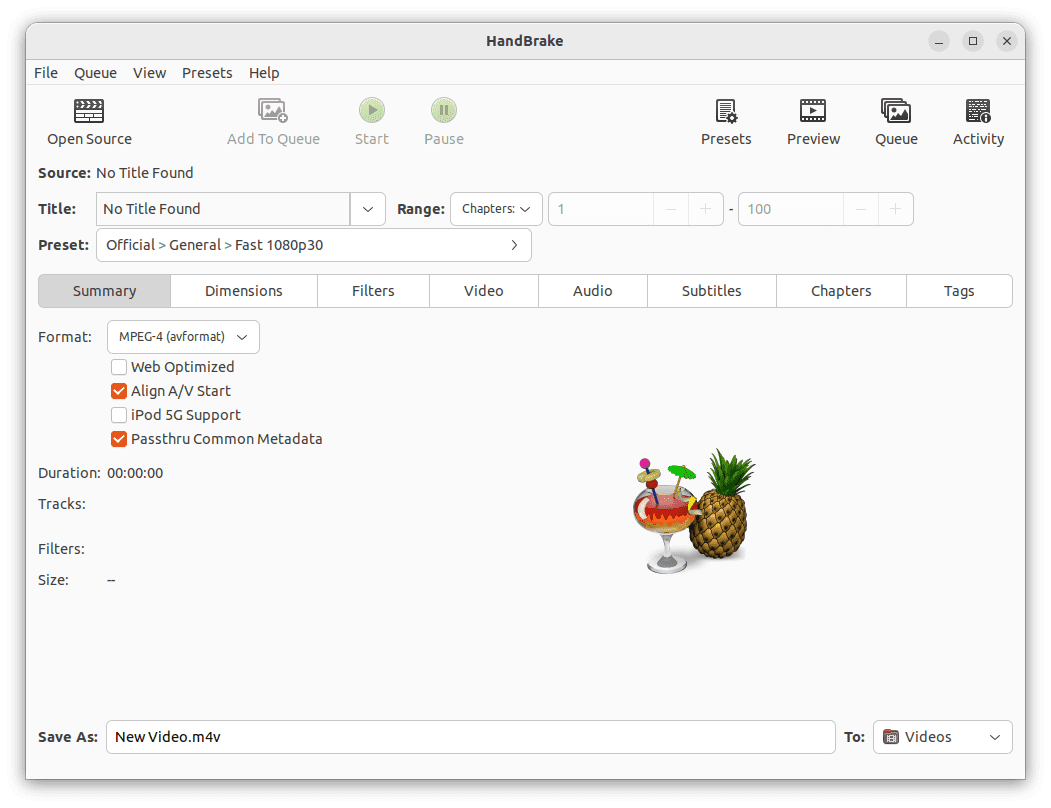The width and height of the screenshot is (1051, 808).
Task: Click the Save As filename field
Action: [470, 737]
